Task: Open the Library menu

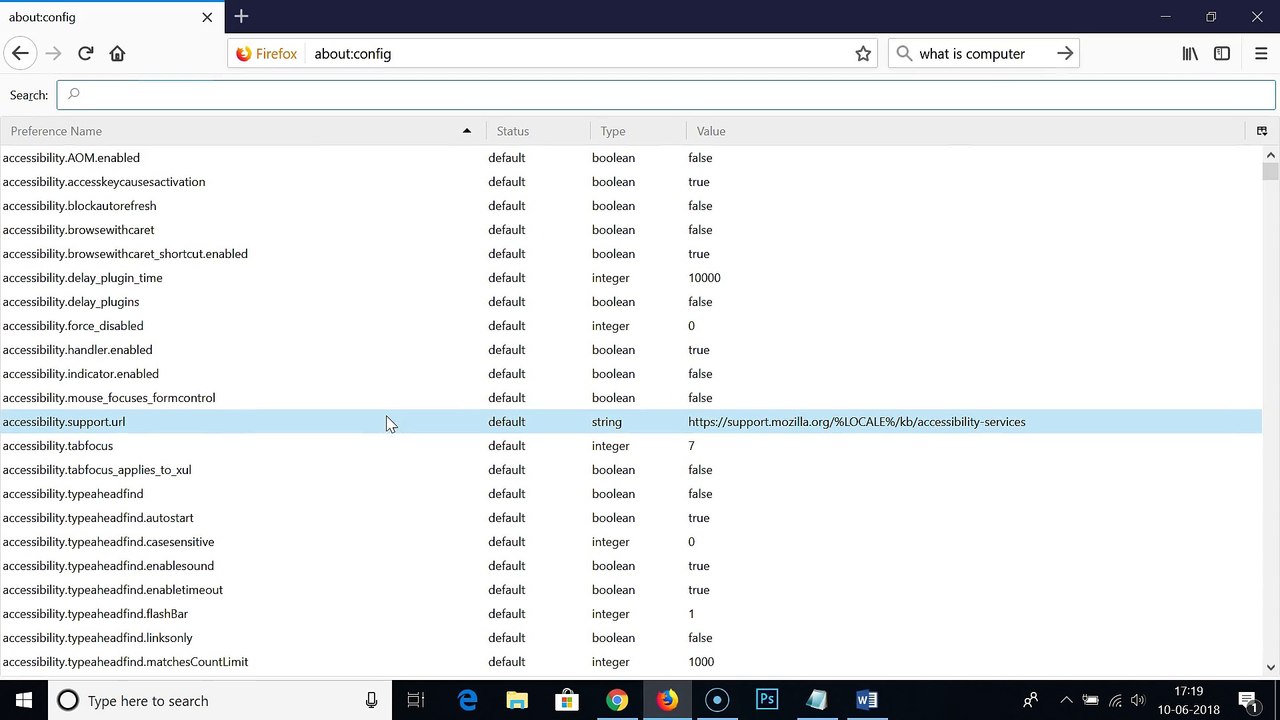Action: click(1190, 54)
